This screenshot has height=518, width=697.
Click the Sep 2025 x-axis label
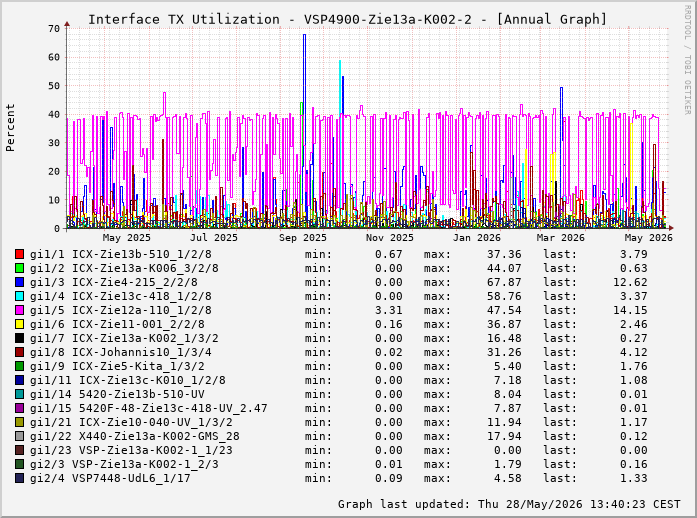[x=303, y=238]
